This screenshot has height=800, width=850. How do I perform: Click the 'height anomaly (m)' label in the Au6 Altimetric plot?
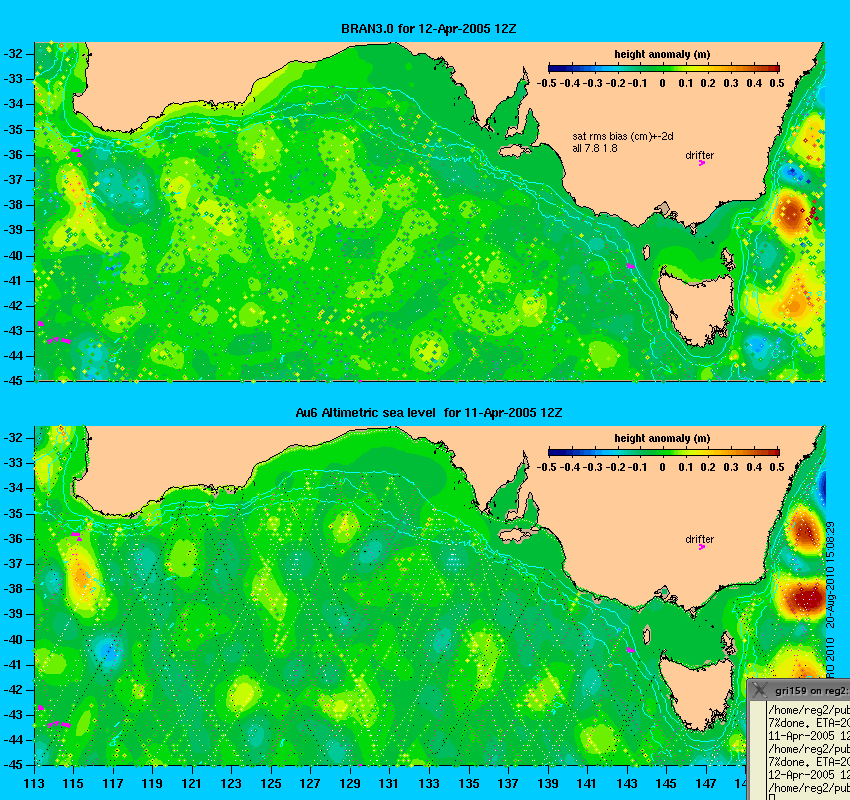tap(662, 438)
